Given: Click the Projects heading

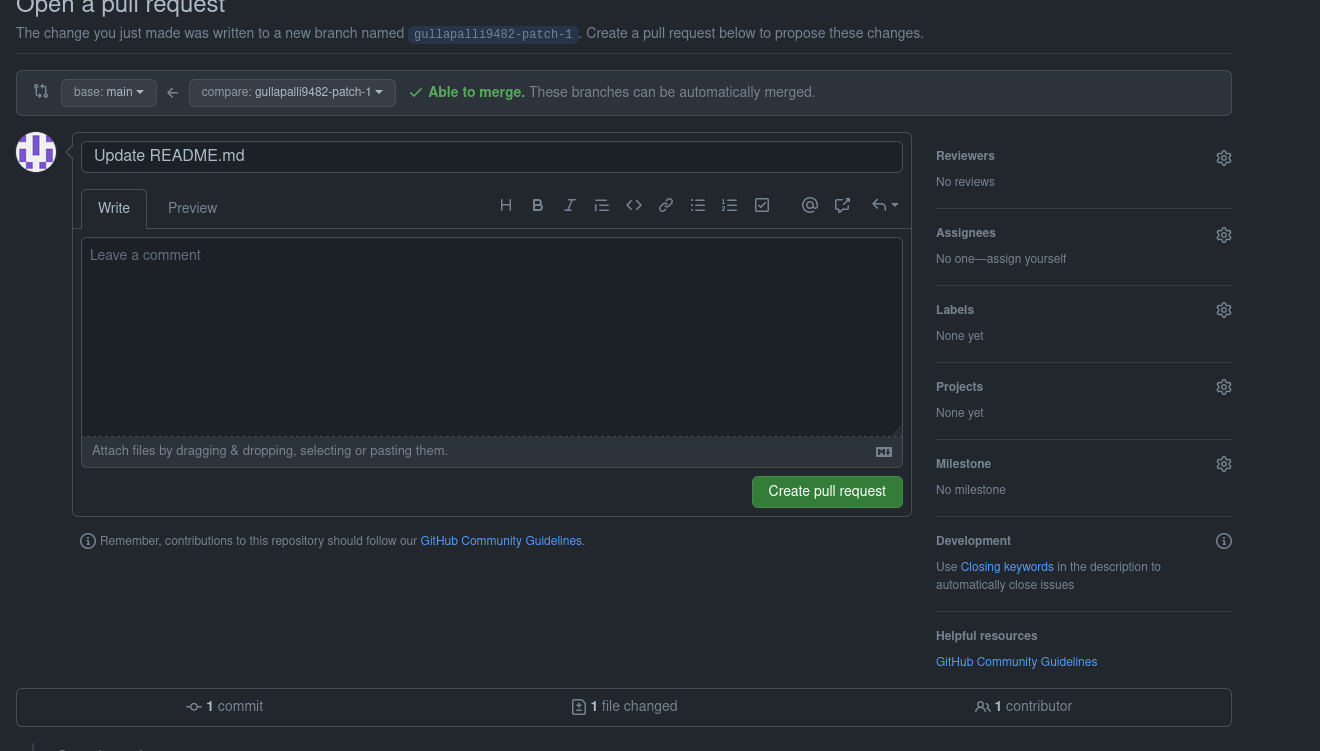Looking at the screenshot, I should click(959, 387).
